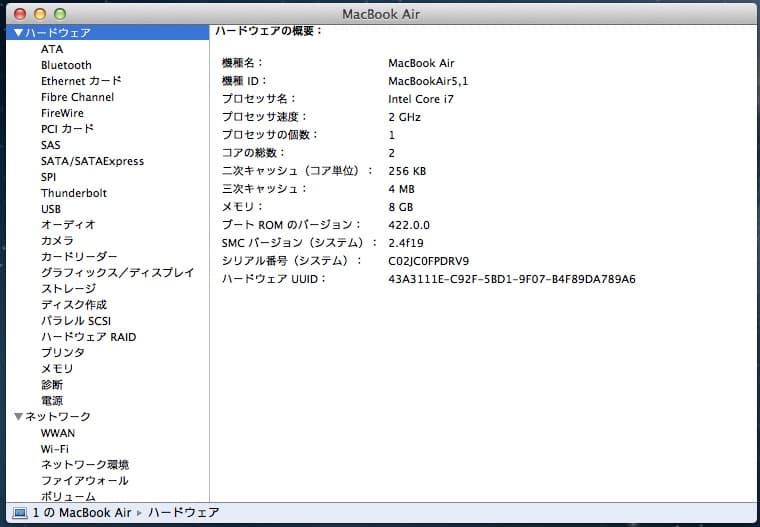Select ATA in the sidebar
Screen dimensions: 760x527
52,49
